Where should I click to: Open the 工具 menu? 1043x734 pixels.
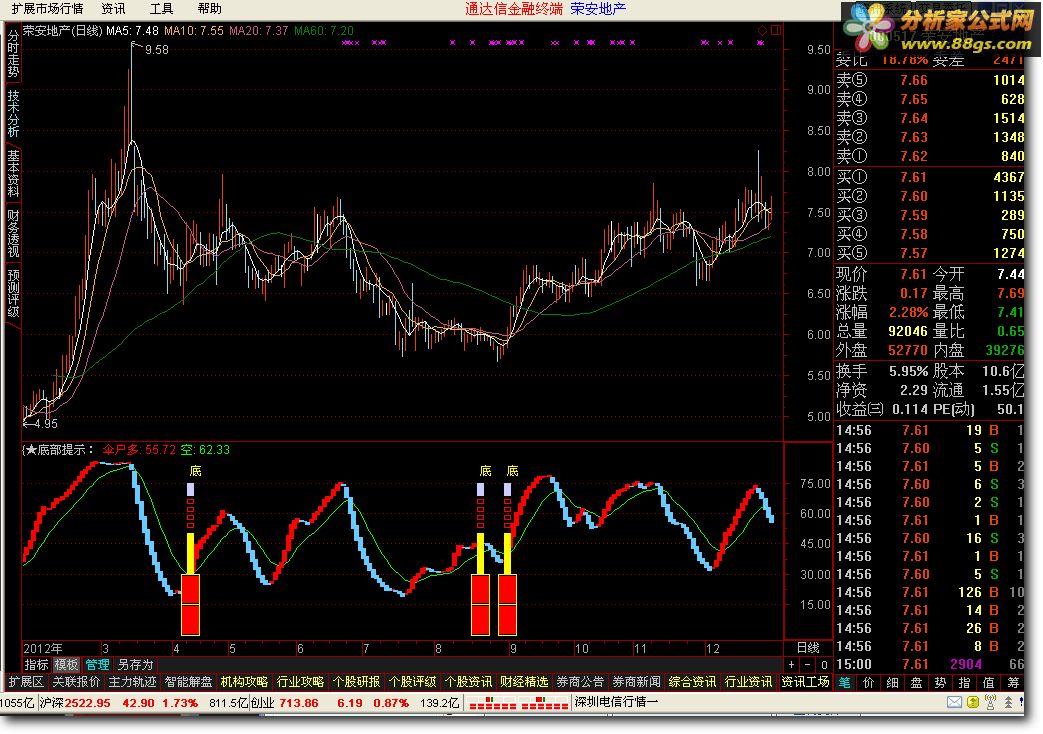click(161, 9)
